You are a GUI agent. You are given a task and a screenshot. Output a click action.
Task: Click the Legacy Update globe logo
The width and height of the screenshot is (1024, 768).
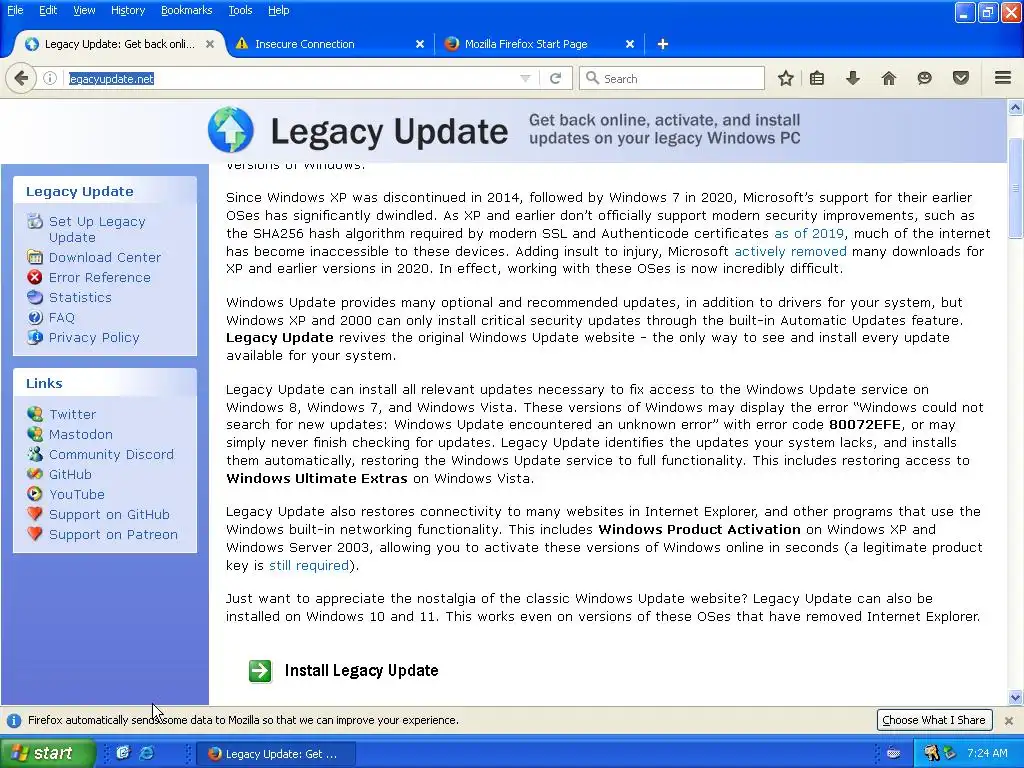[231, 129]
